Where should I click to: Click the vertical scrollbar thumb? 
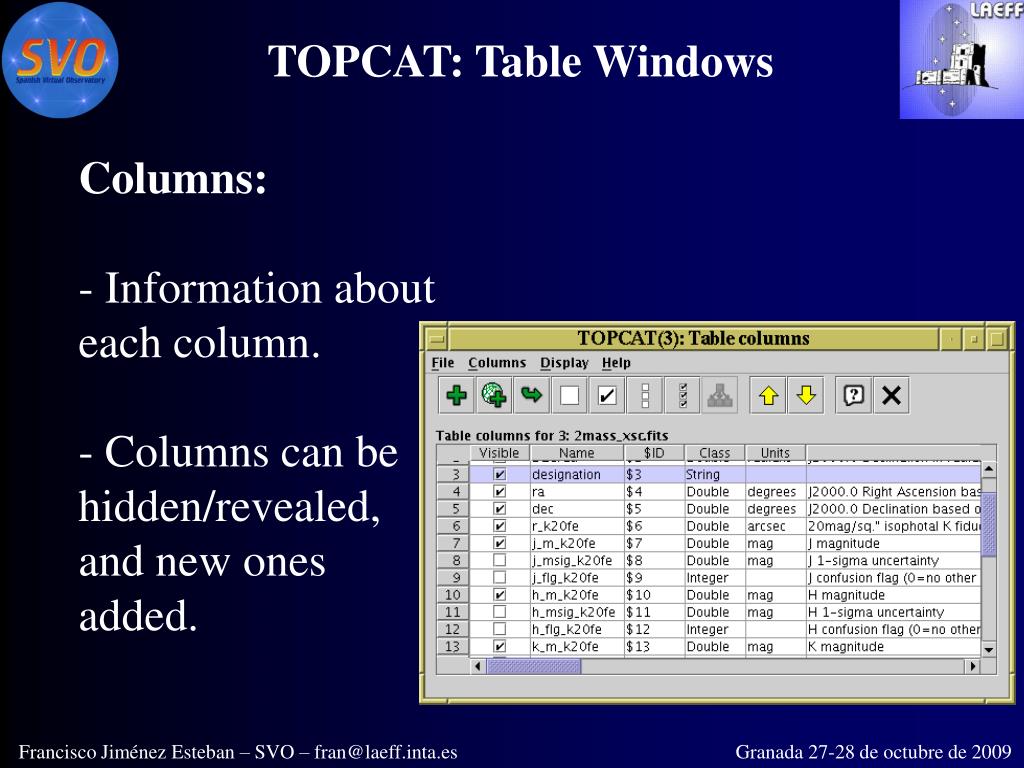(989, 525)
